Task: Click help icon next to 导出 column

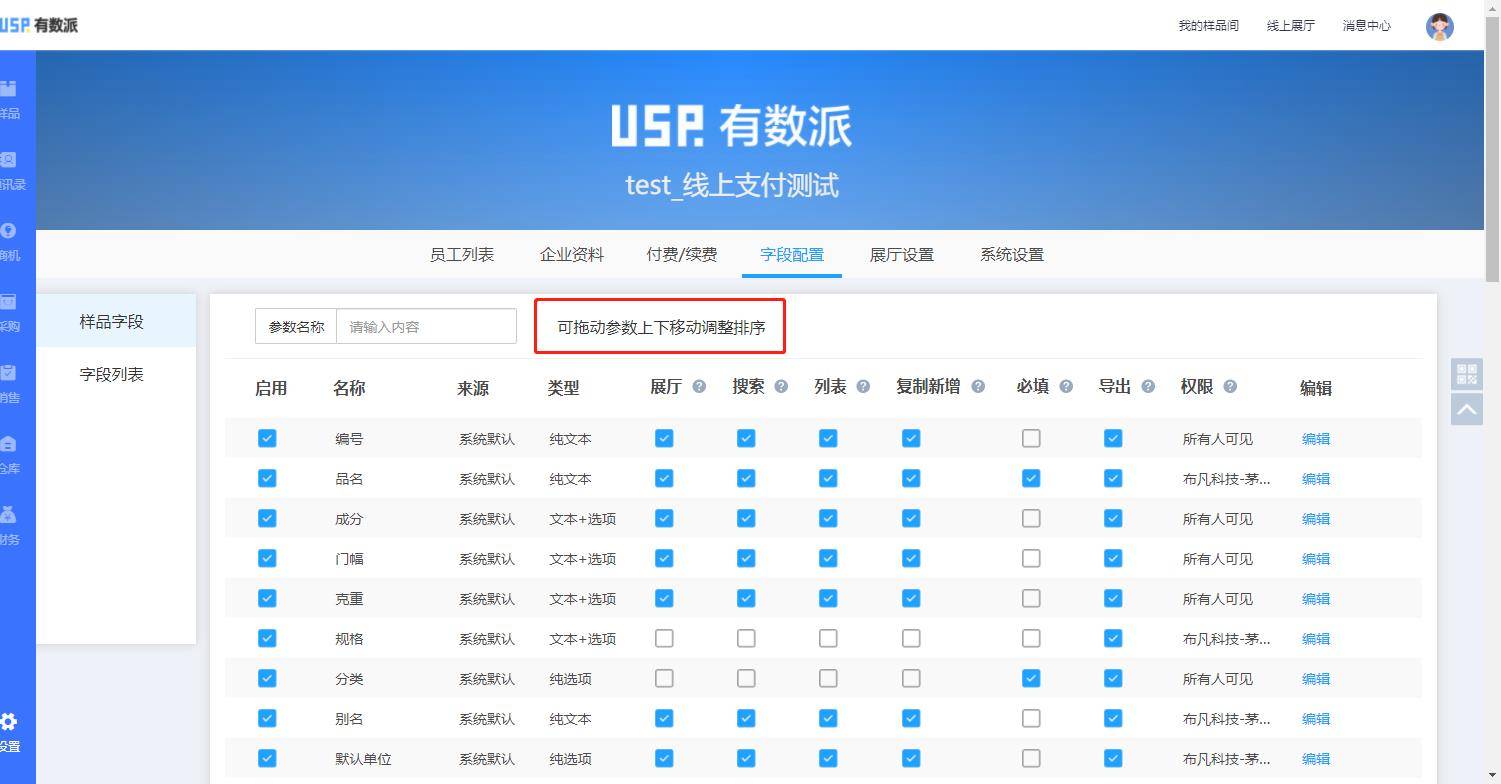Action: 1148,386
